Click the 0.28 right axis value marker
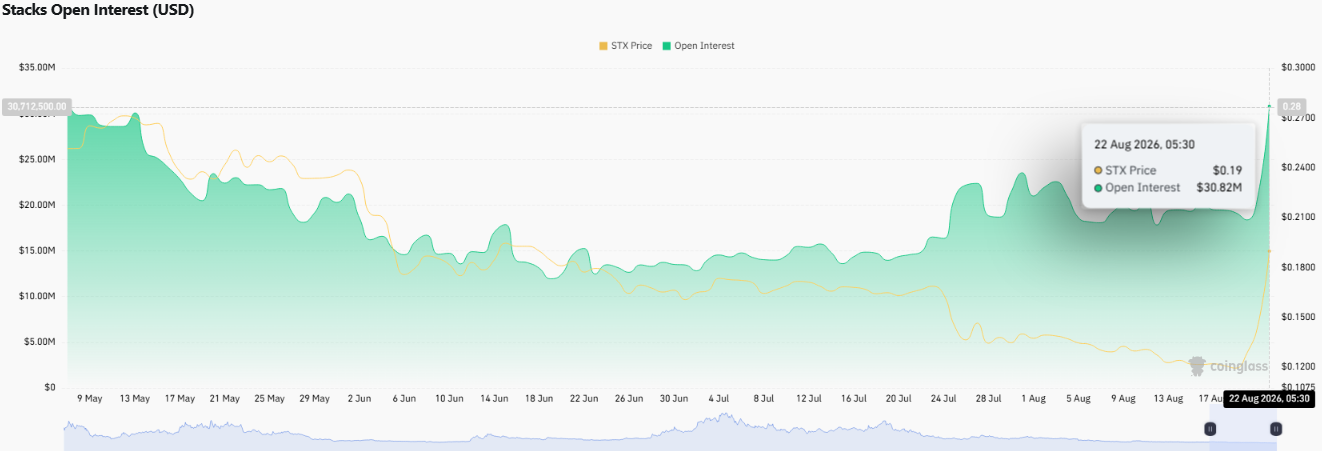Viewport: 1322px width, 451px height. [x=1291, y=106]
